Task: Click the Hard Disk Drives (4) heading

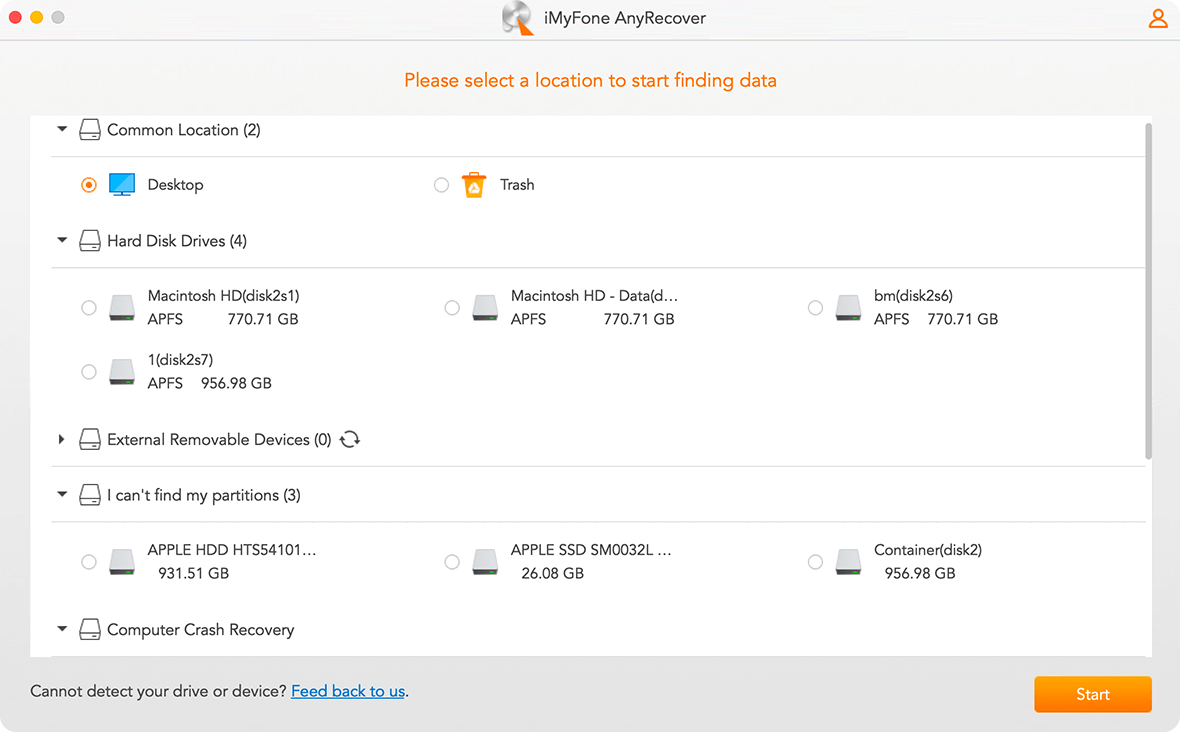Action: (x=177, y=241)
